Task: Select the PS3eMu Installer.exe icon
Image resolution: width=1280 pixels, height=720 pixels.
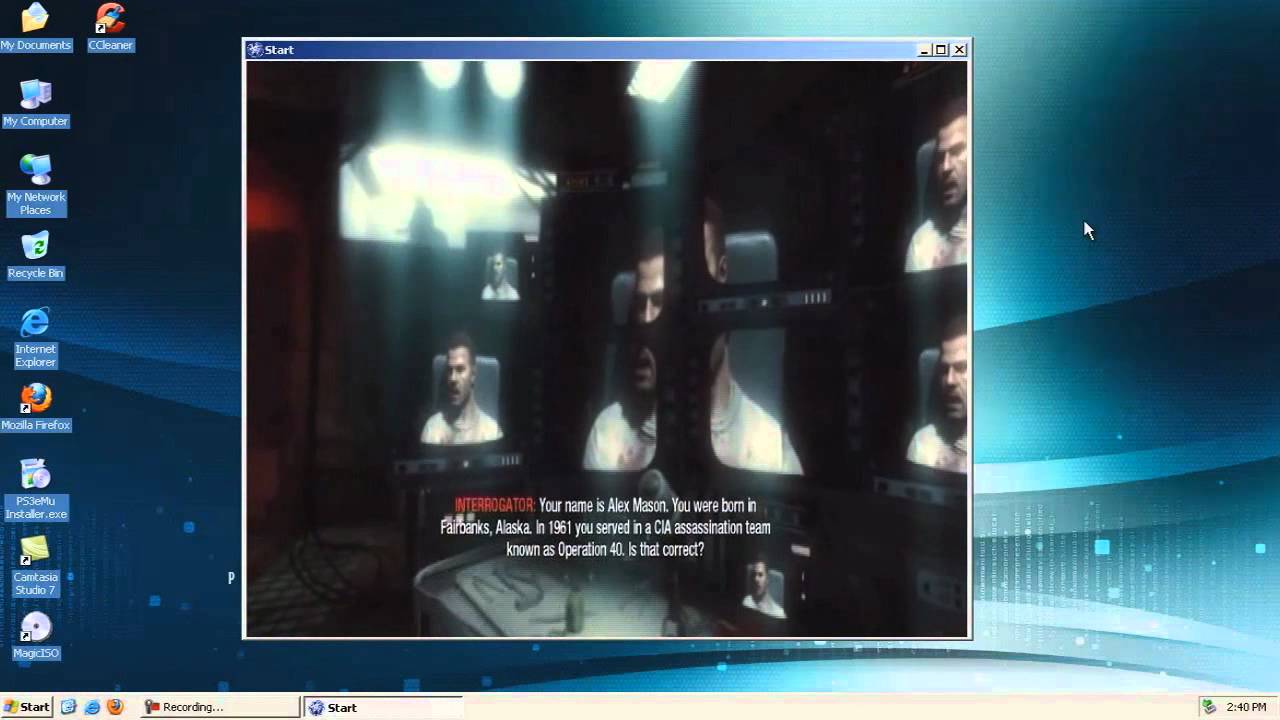Action: click(x=35, y=489)
